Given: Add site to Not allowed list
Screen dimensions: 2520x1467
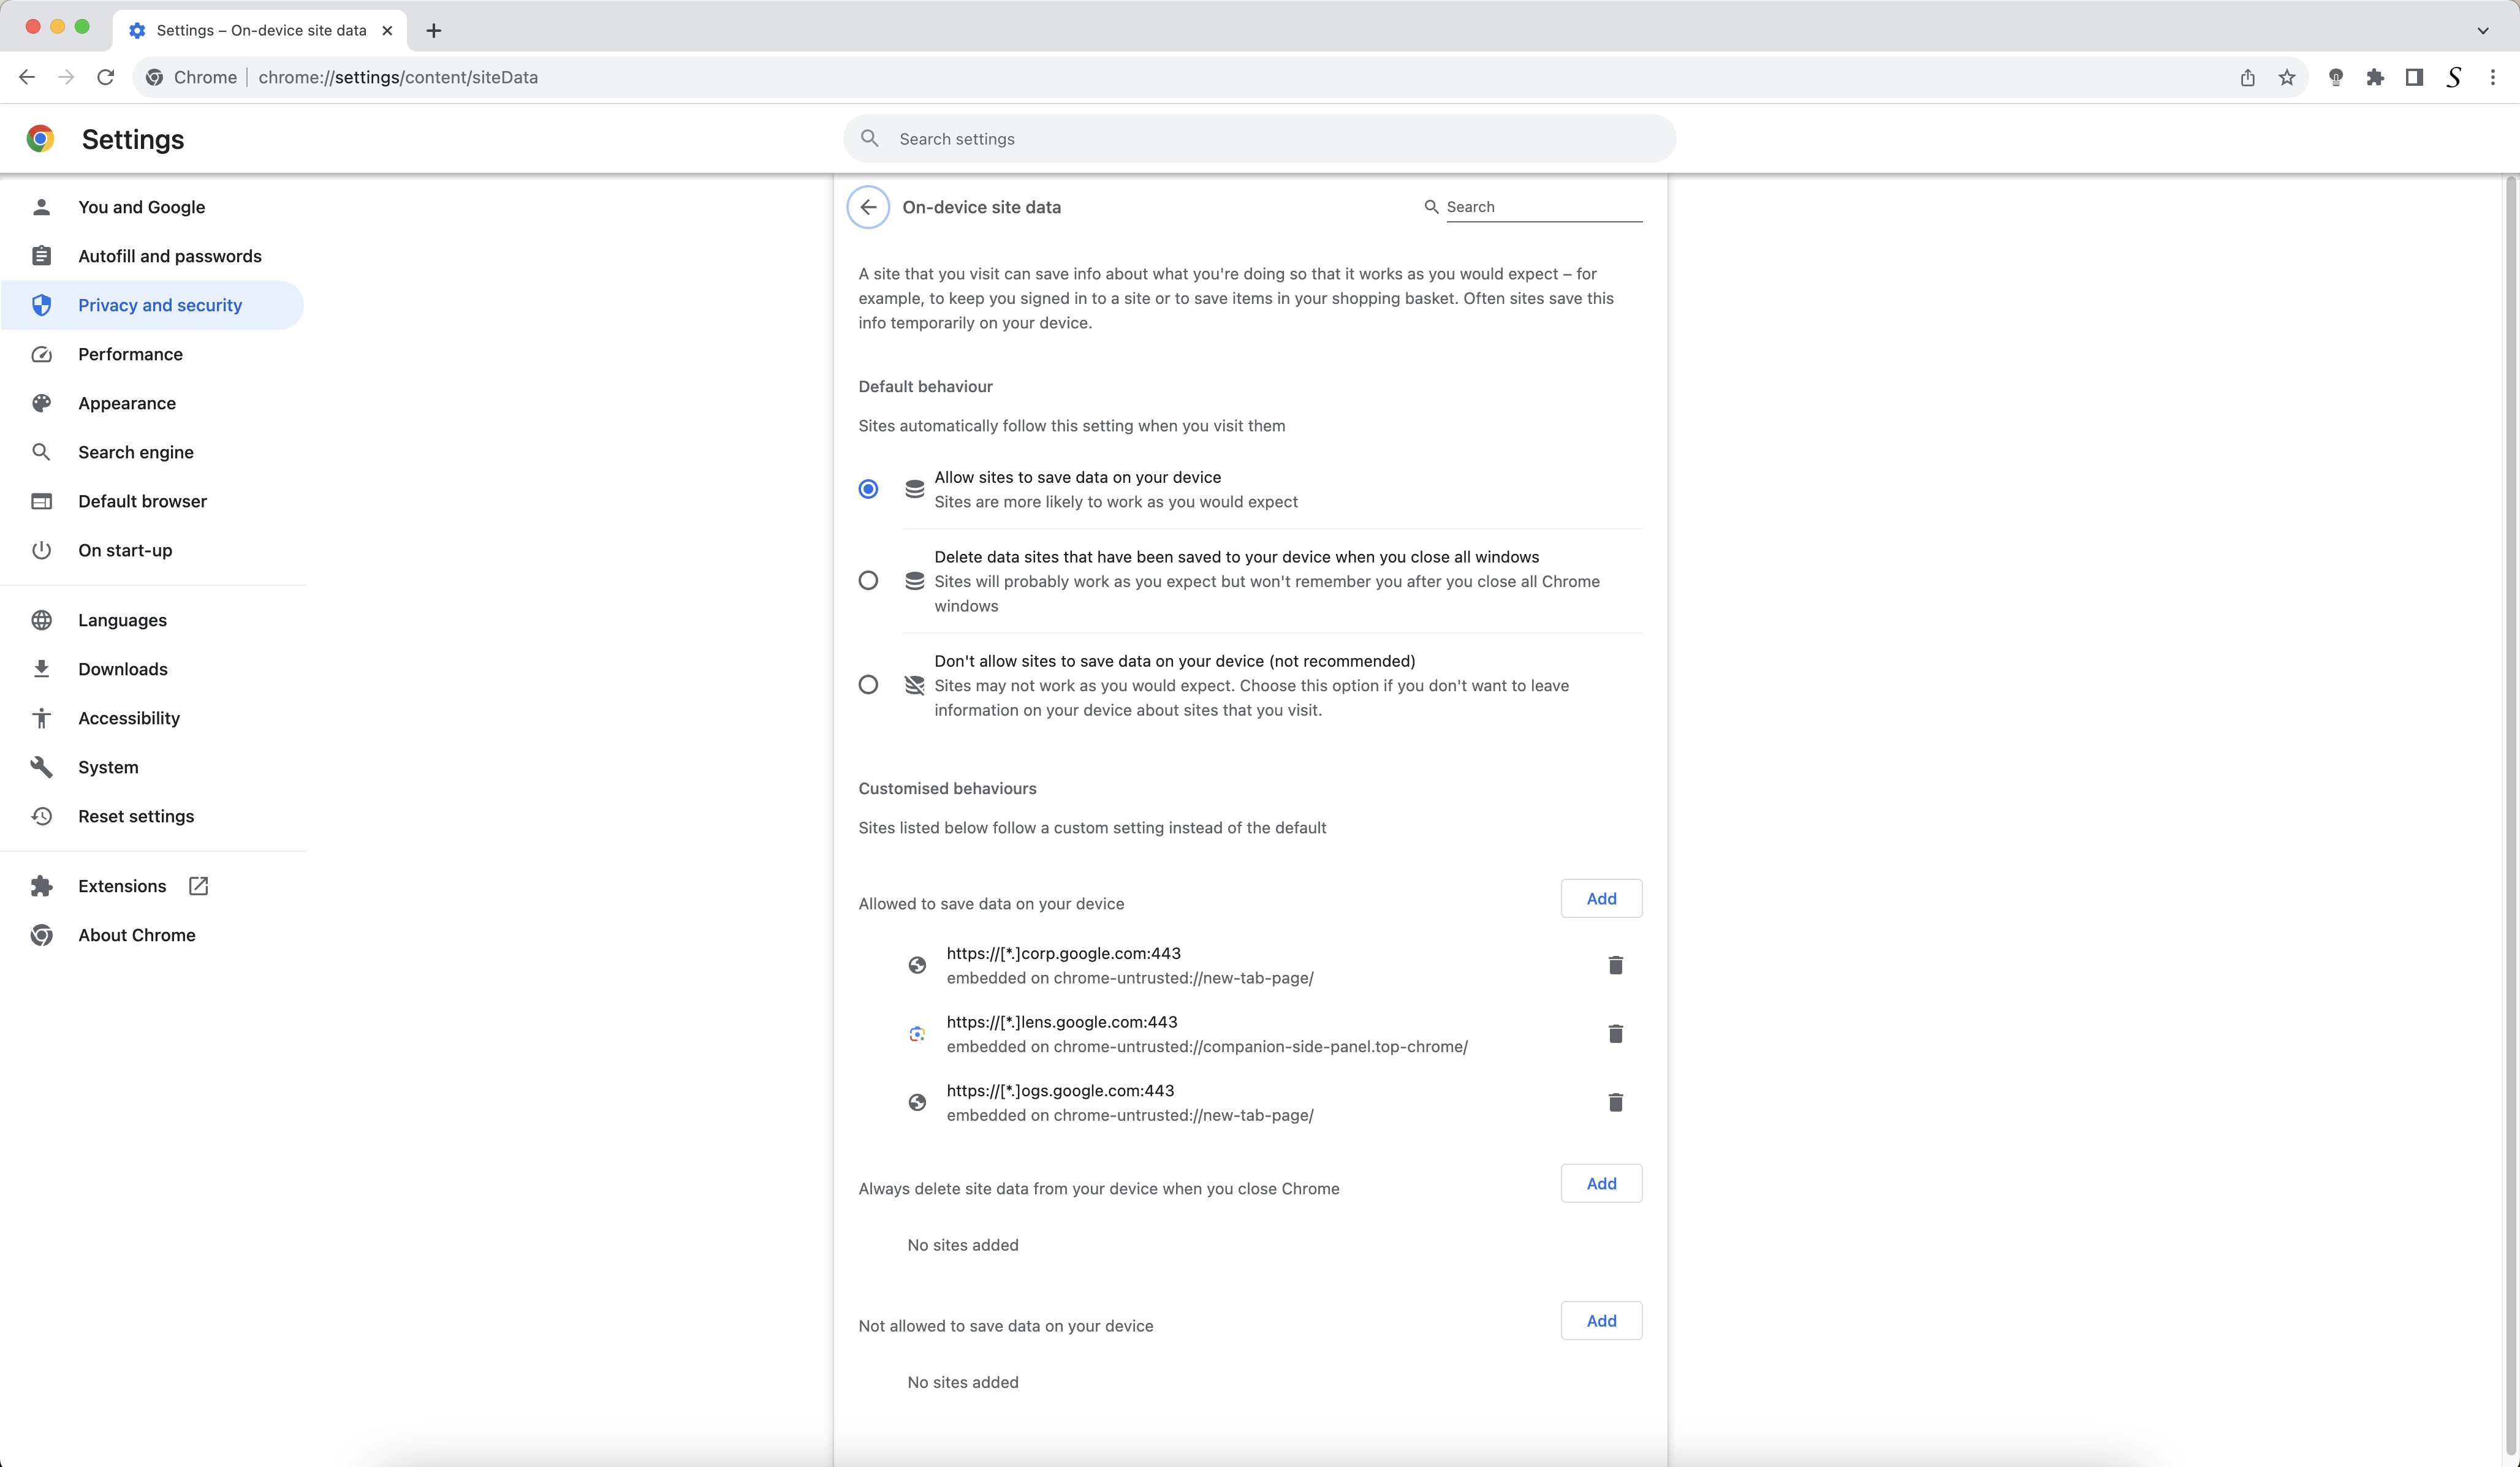Looking at the screenshot, I should pyautogui.click(x=1601, y=1321).
